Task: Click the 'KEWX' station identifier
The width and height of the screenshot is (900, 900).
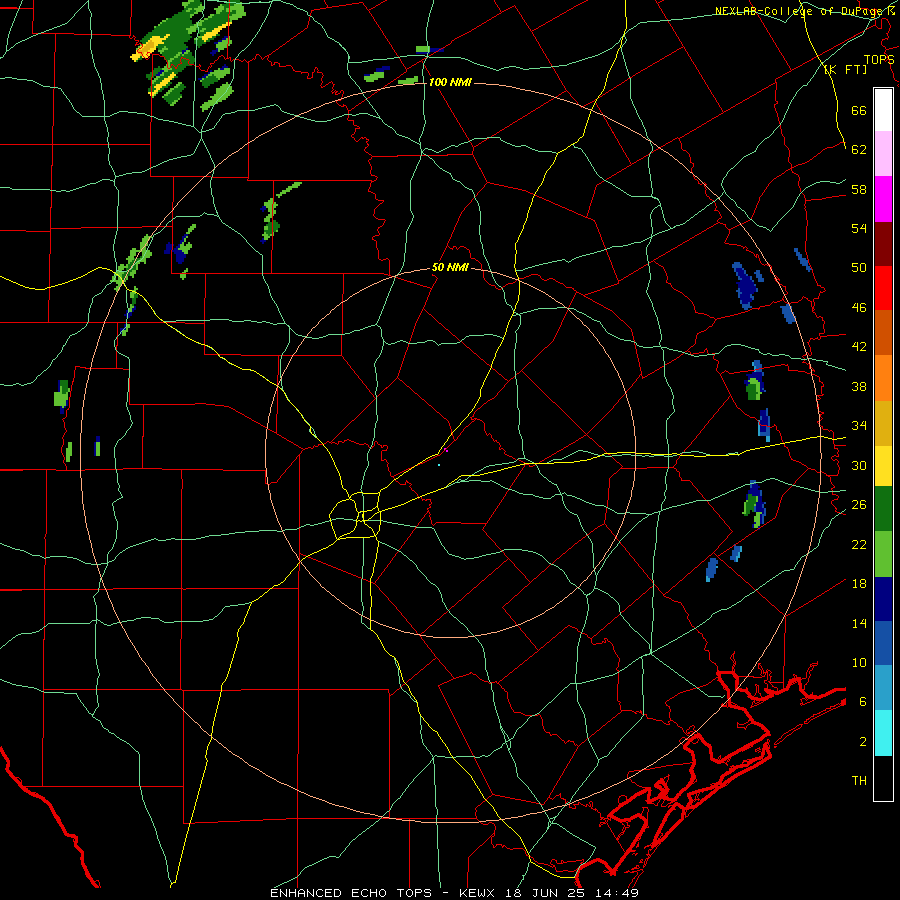Action: coord(476,893)
